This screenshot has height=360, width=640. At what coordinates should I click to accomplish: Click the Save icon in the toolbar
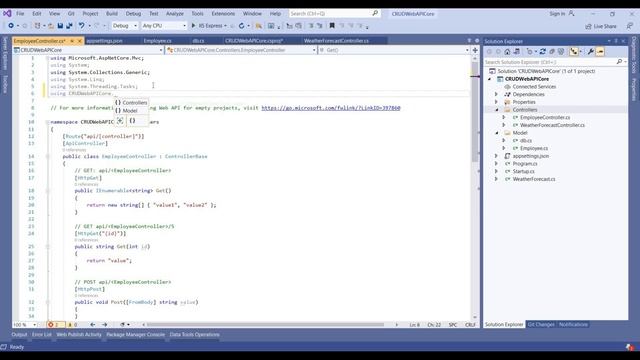click(60, 26)
